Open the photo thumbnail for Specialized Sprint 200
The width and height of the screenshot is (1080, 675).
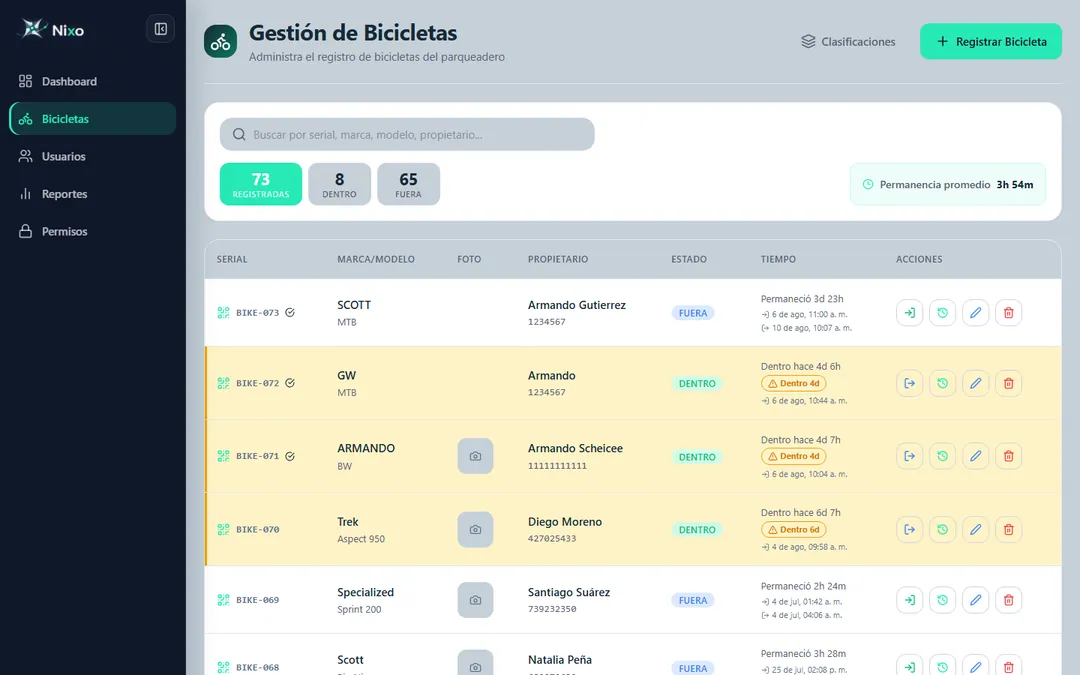click(x=475, y=600)
